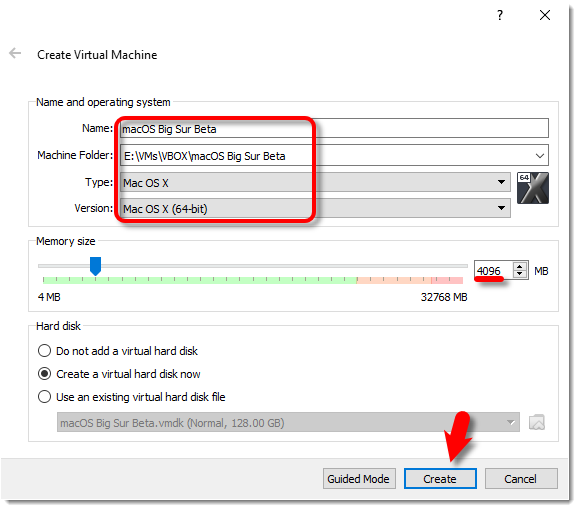Open the existing disk file dropdown

coord(288,422)
